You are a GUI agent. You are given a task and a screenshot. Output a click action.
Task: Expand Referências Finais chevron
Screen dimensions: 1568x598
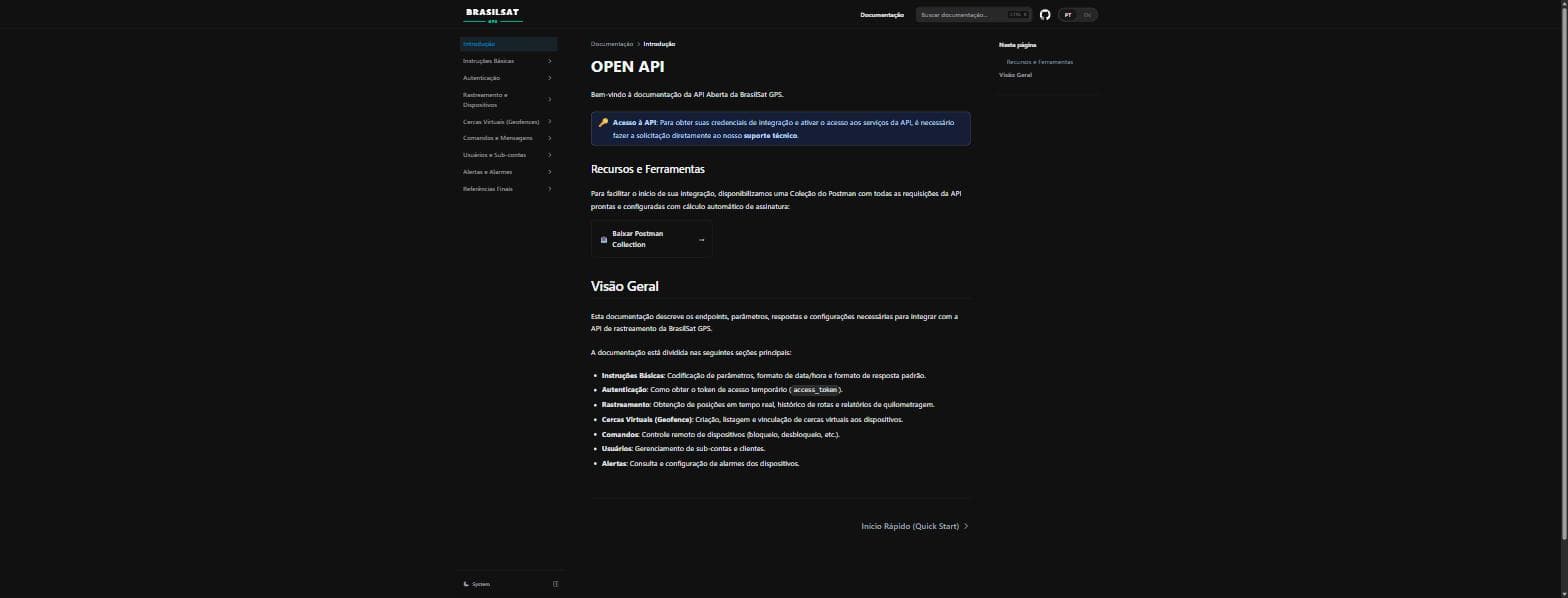(550, 189)
